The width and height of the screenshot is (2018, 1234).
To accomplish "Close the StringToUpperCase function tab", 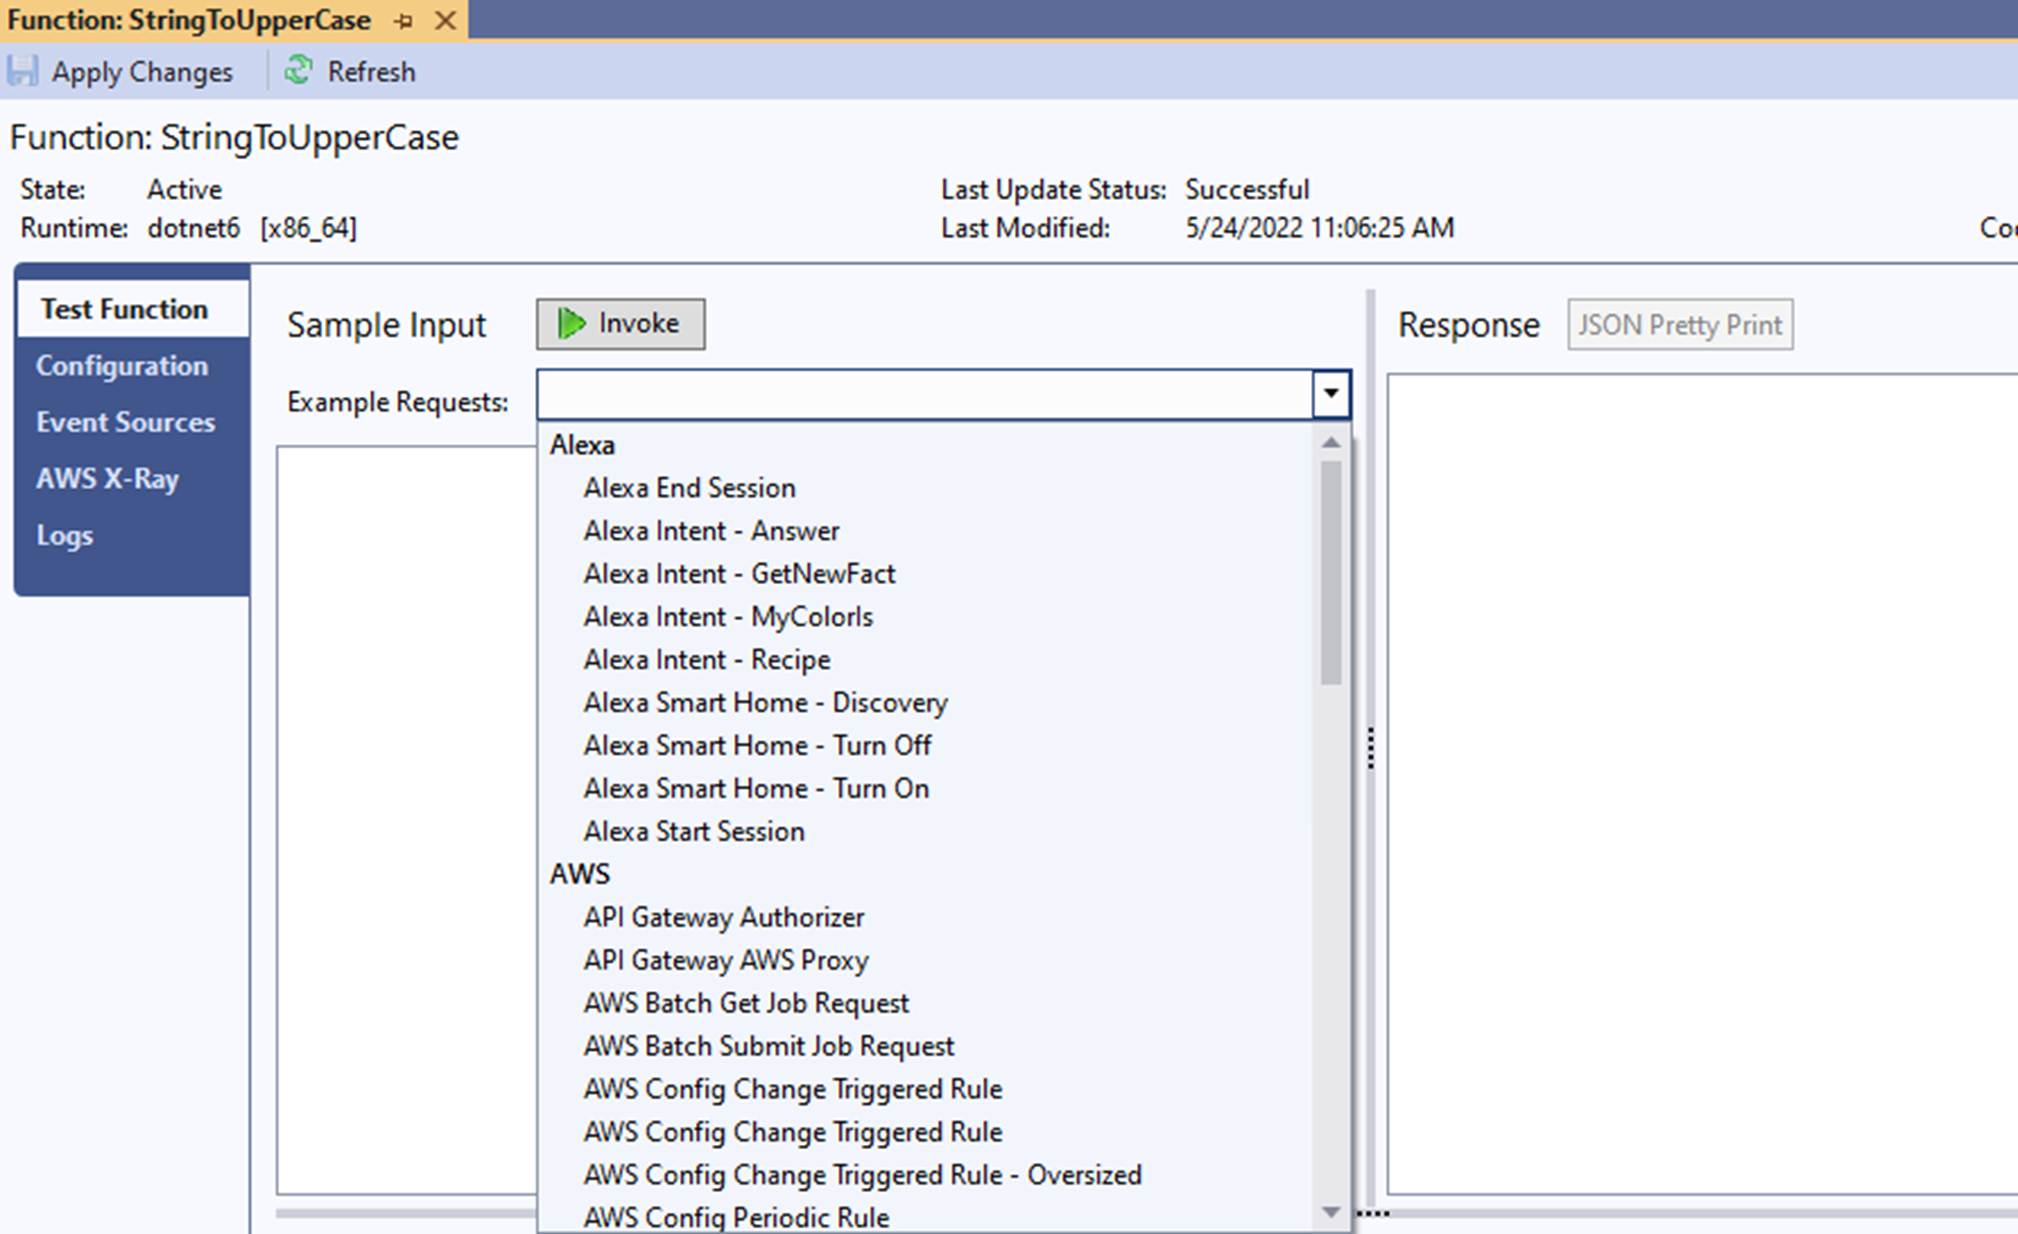I will [x=446, y=20].
